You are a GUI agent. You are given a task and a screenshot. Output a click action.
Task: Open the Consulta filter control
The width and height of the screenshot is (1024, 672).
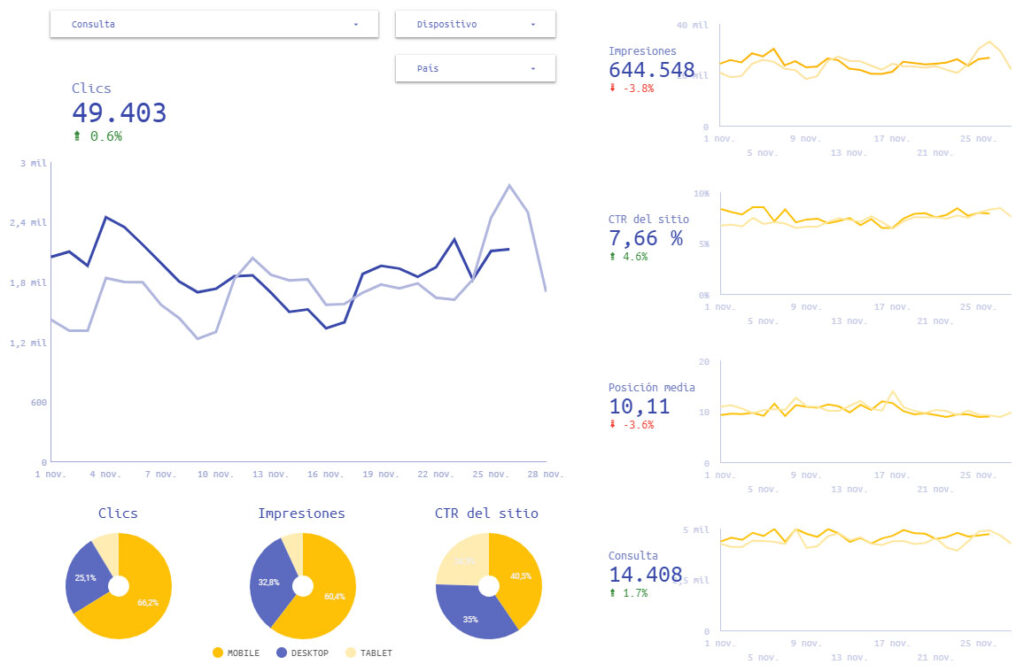point(213,23)
